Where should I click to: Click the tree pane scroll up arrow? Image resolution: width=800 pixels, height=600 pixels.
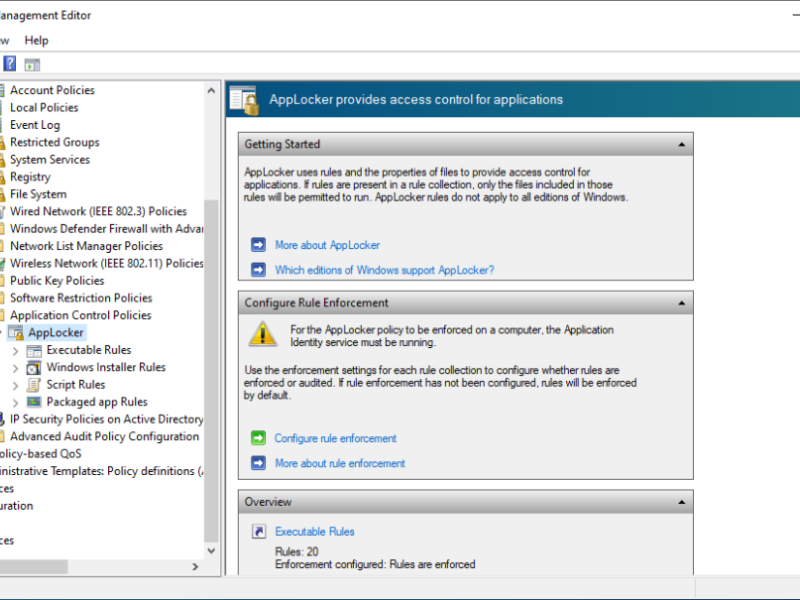[211, 91]
